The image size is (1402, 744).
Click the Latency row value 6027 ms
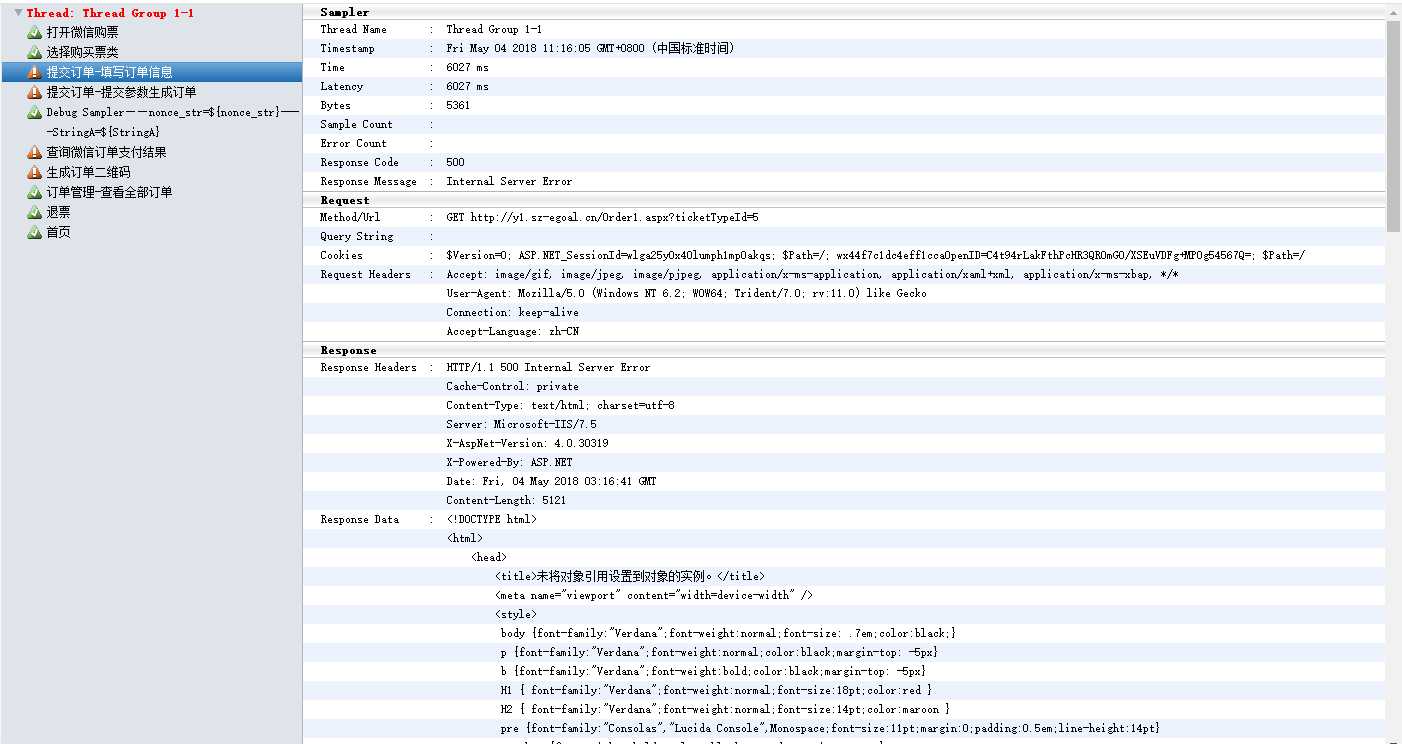click(467, 86)
